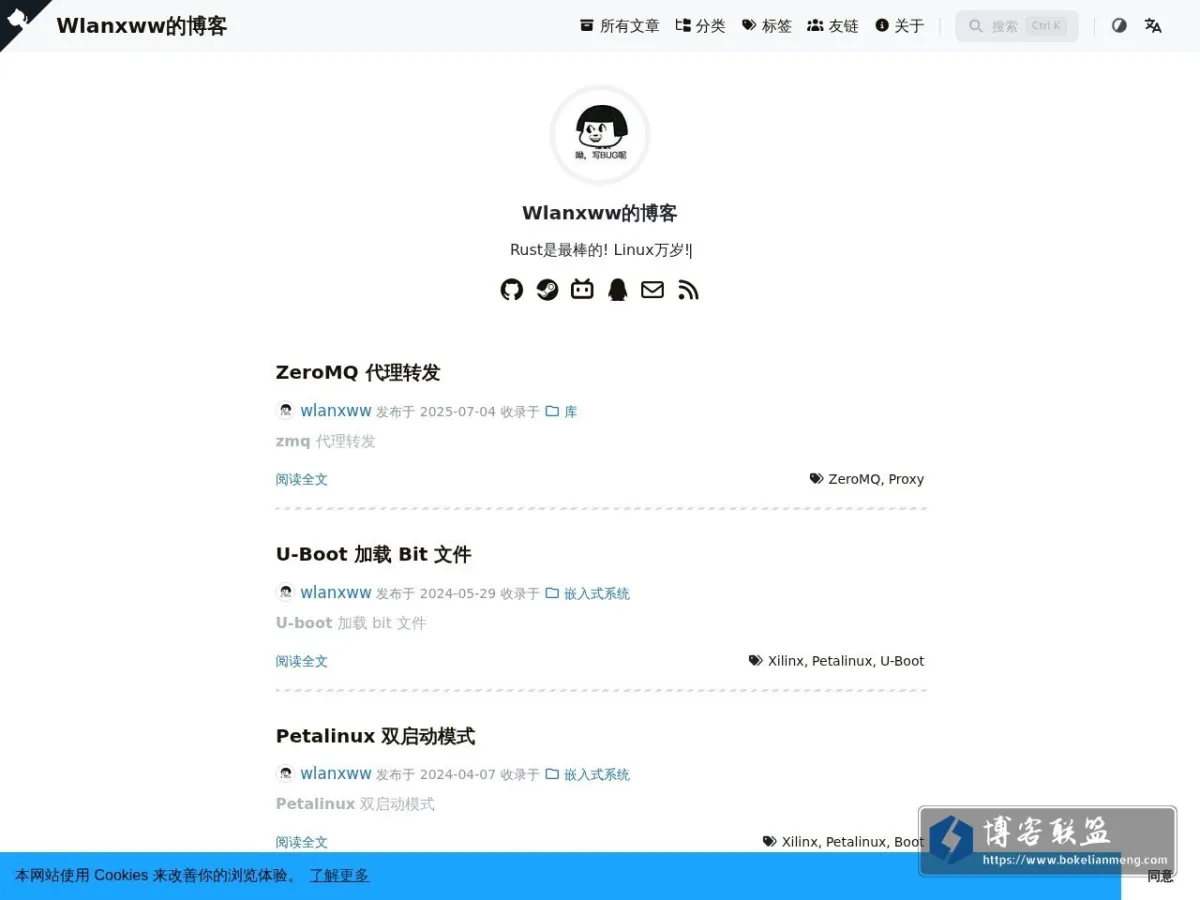This screenshot has height=900, width=1200.
Task: Open 友链 in the navigation menu
Action: (832, 26)
